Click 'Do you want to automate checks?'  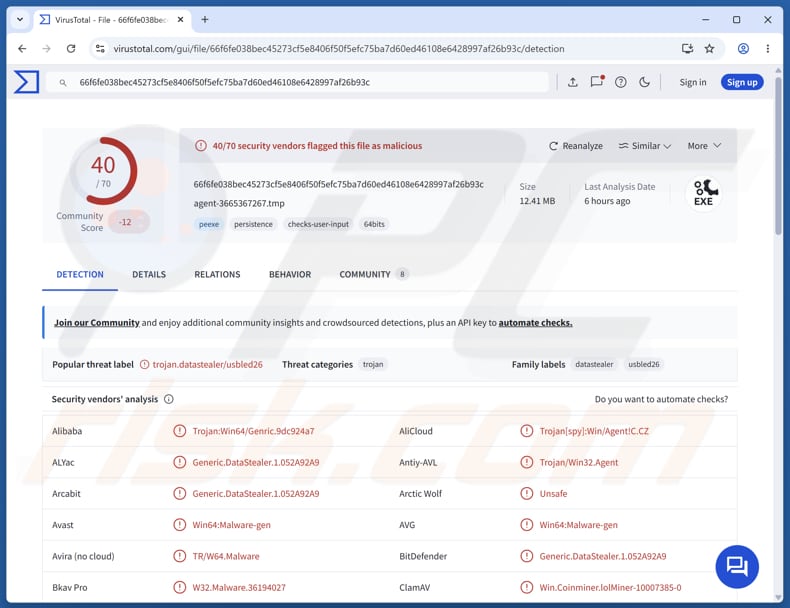click(661, 399)
